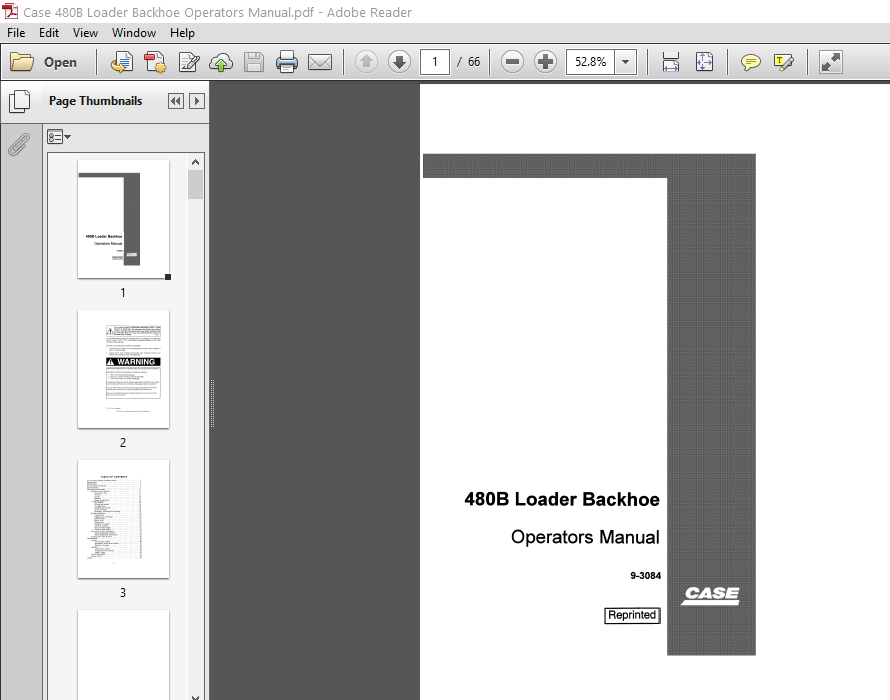Open the Help menu
The width and height of the screenshot is (890, 700).
[x=182, y=33]
